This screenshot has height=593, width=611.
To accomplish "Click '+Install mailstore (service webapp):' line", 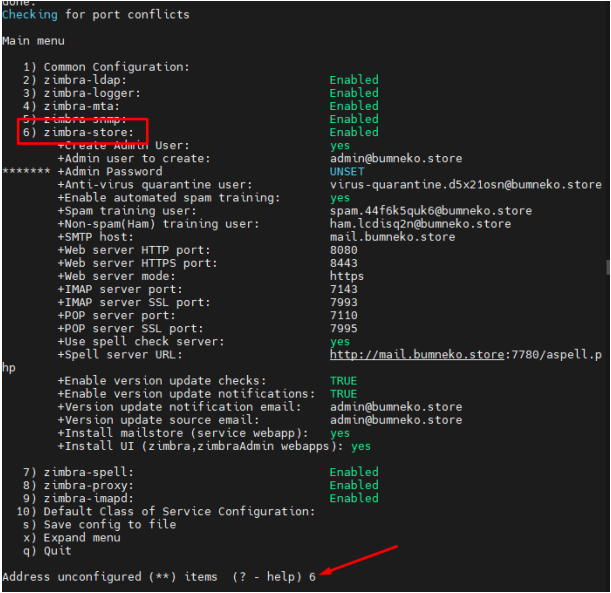I will click(x=203, y=434).
